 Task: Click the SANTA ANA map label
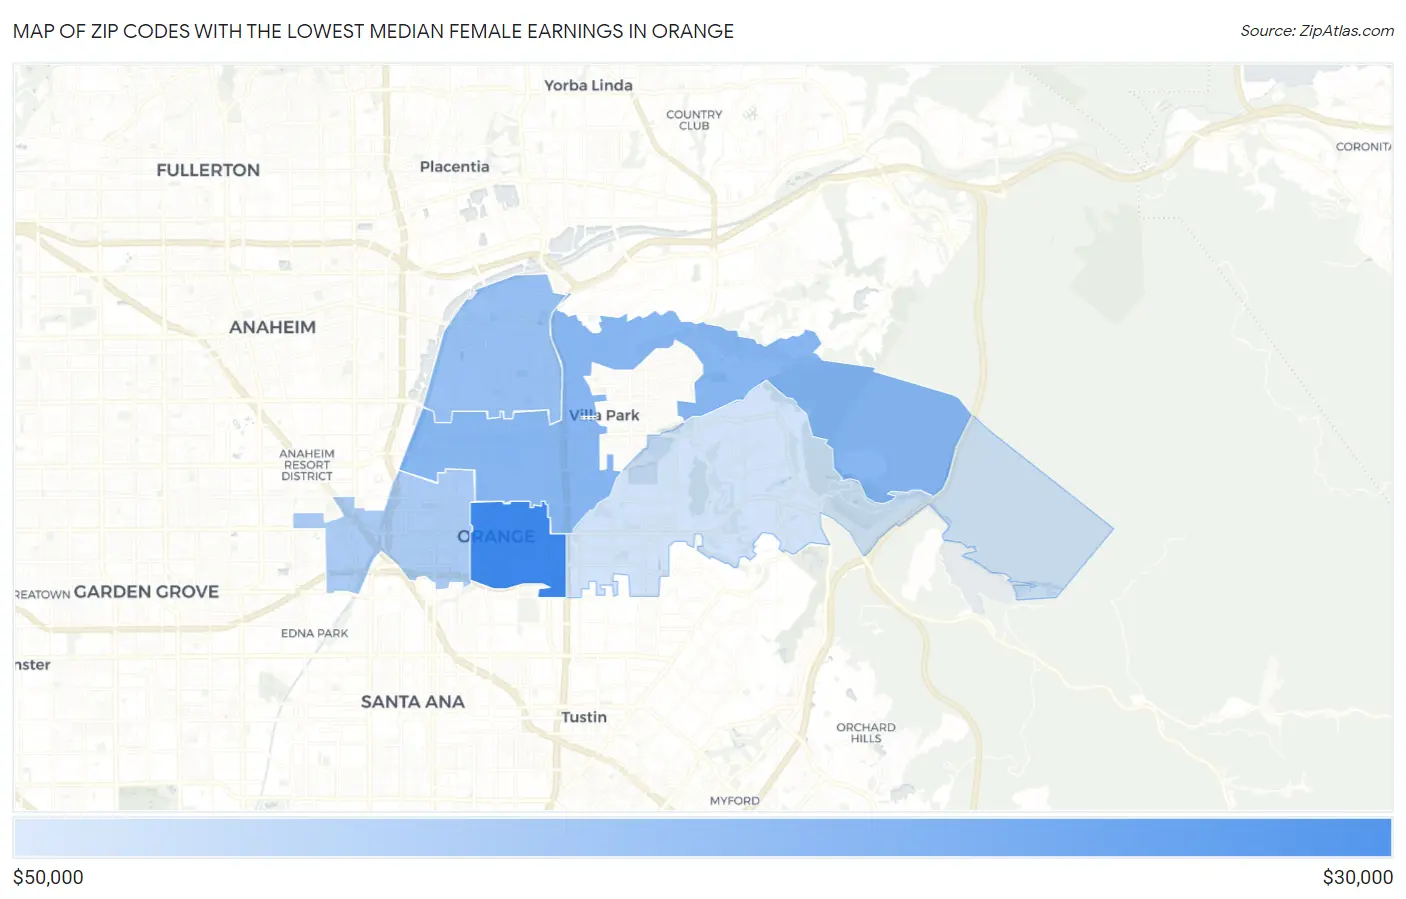coord(412,702)
